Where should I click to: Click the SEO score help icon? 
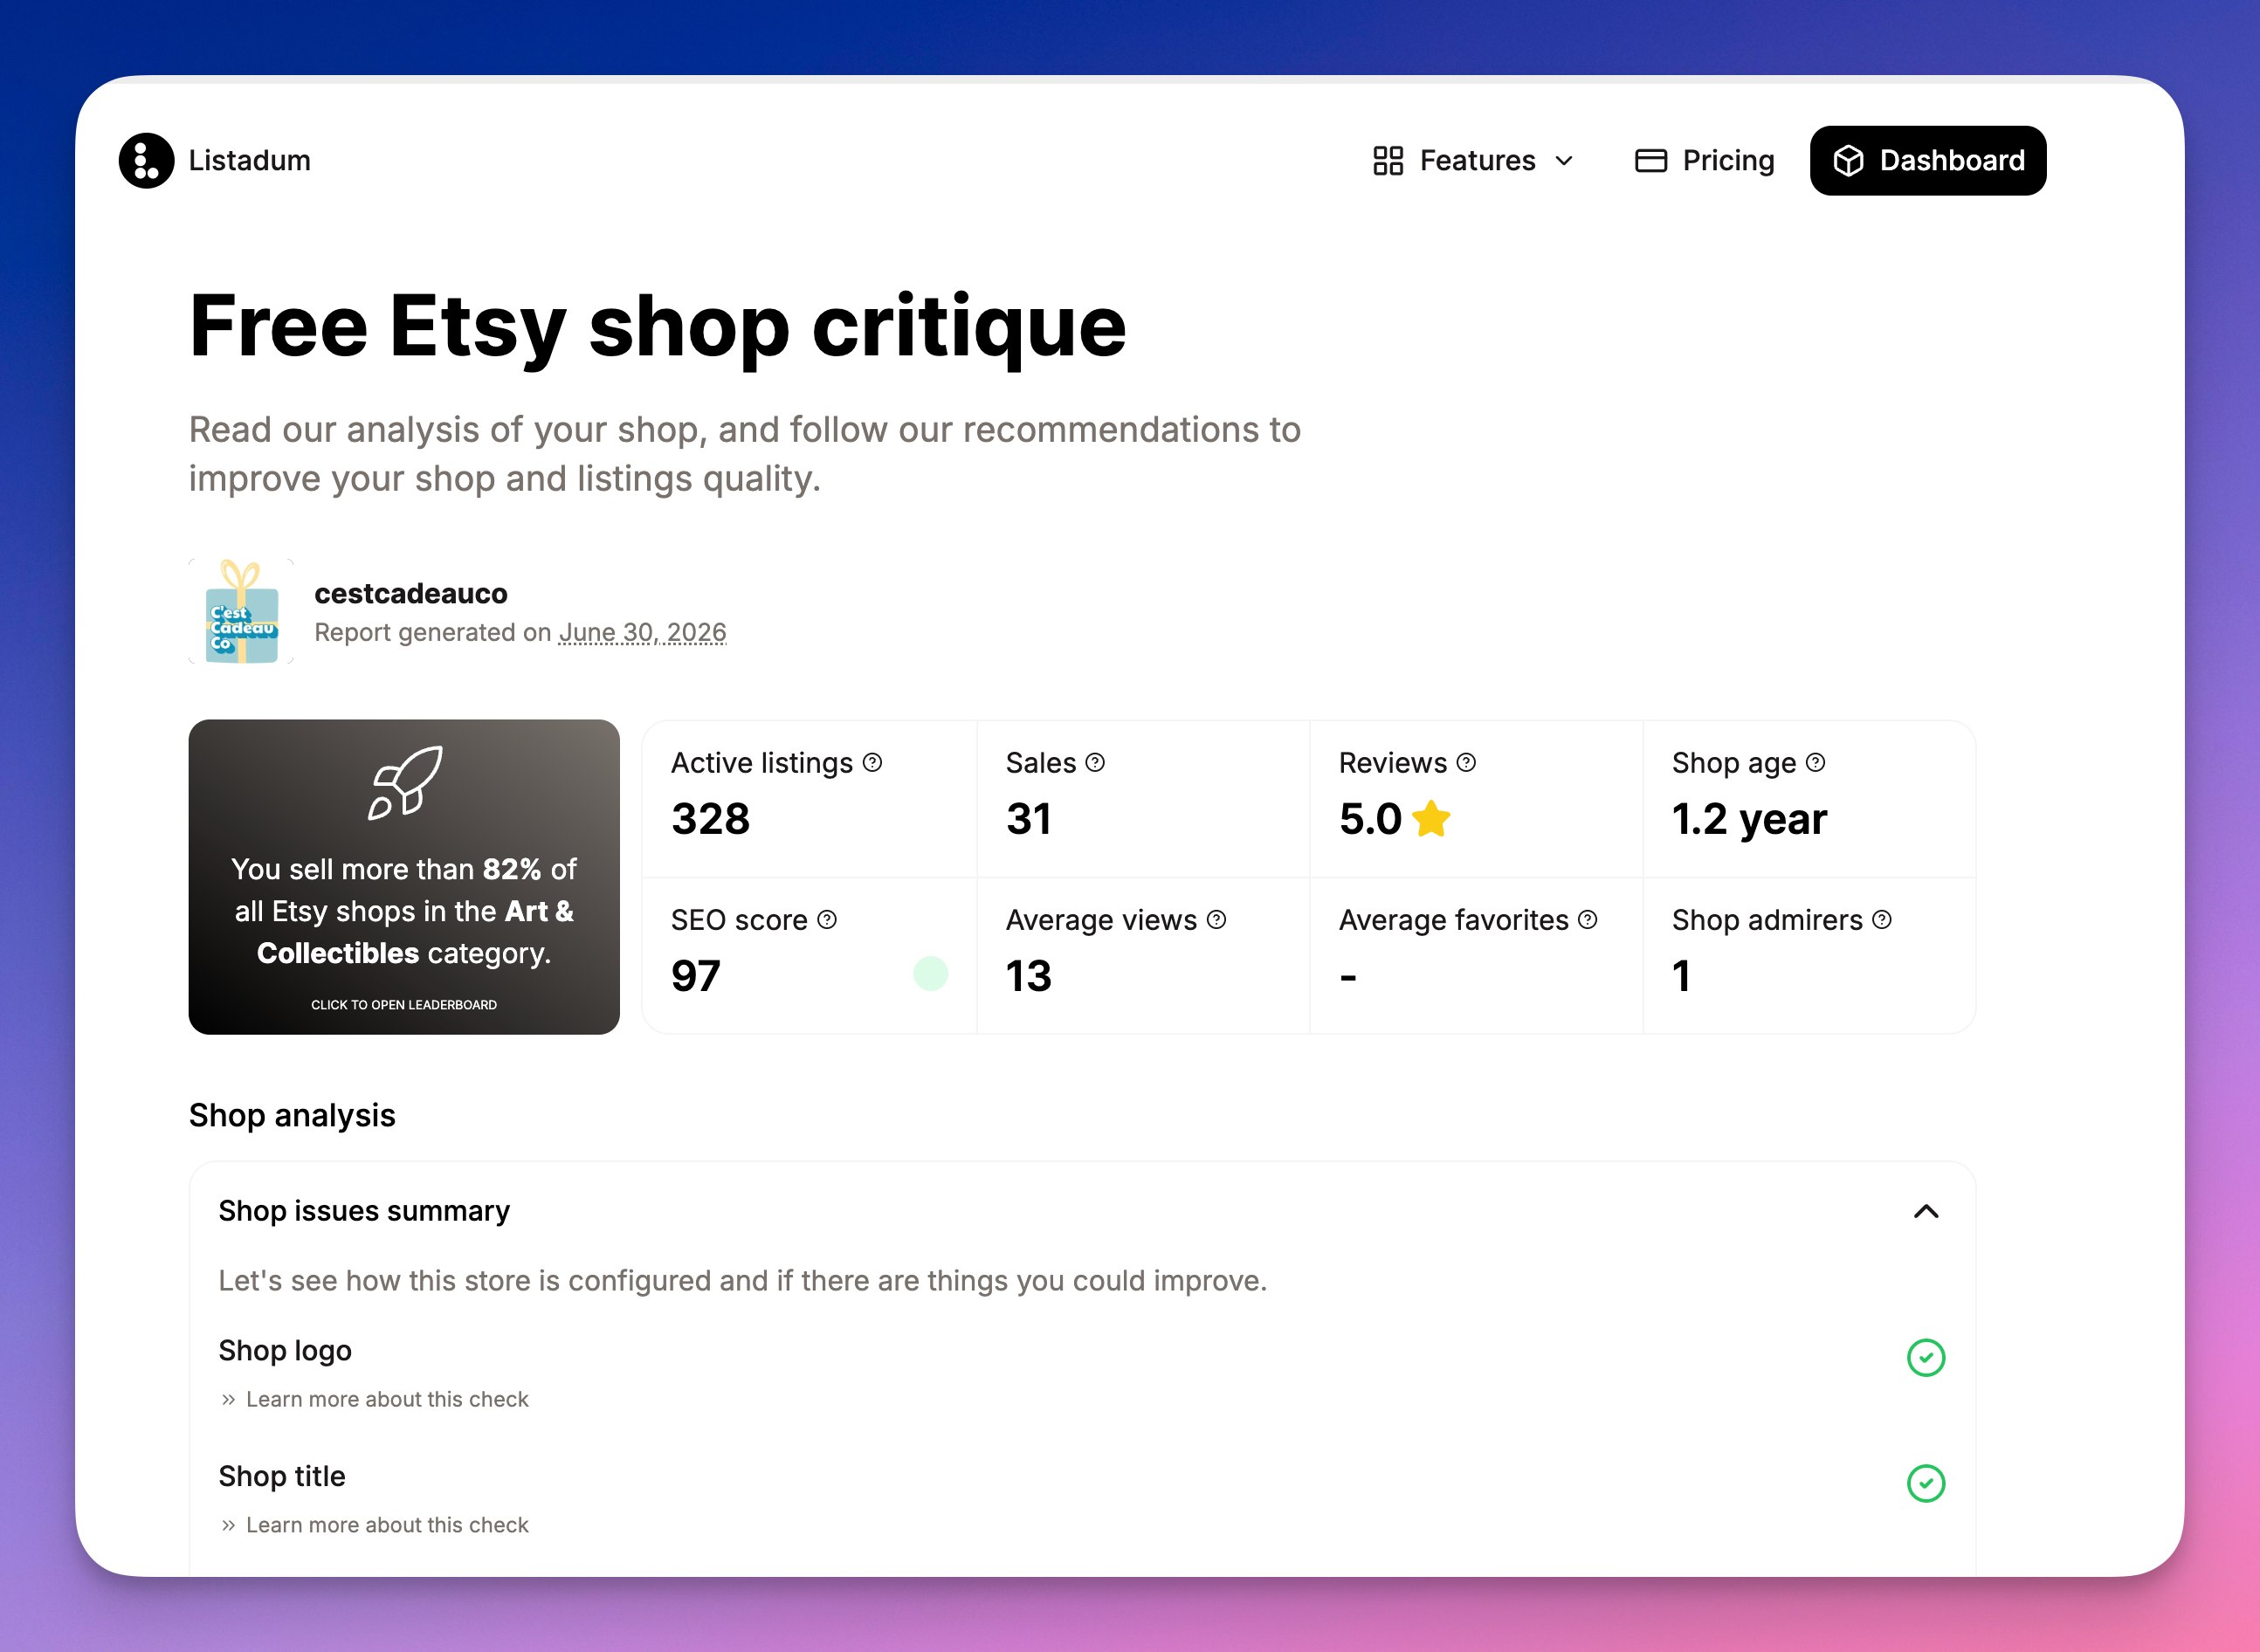[826, 919]
